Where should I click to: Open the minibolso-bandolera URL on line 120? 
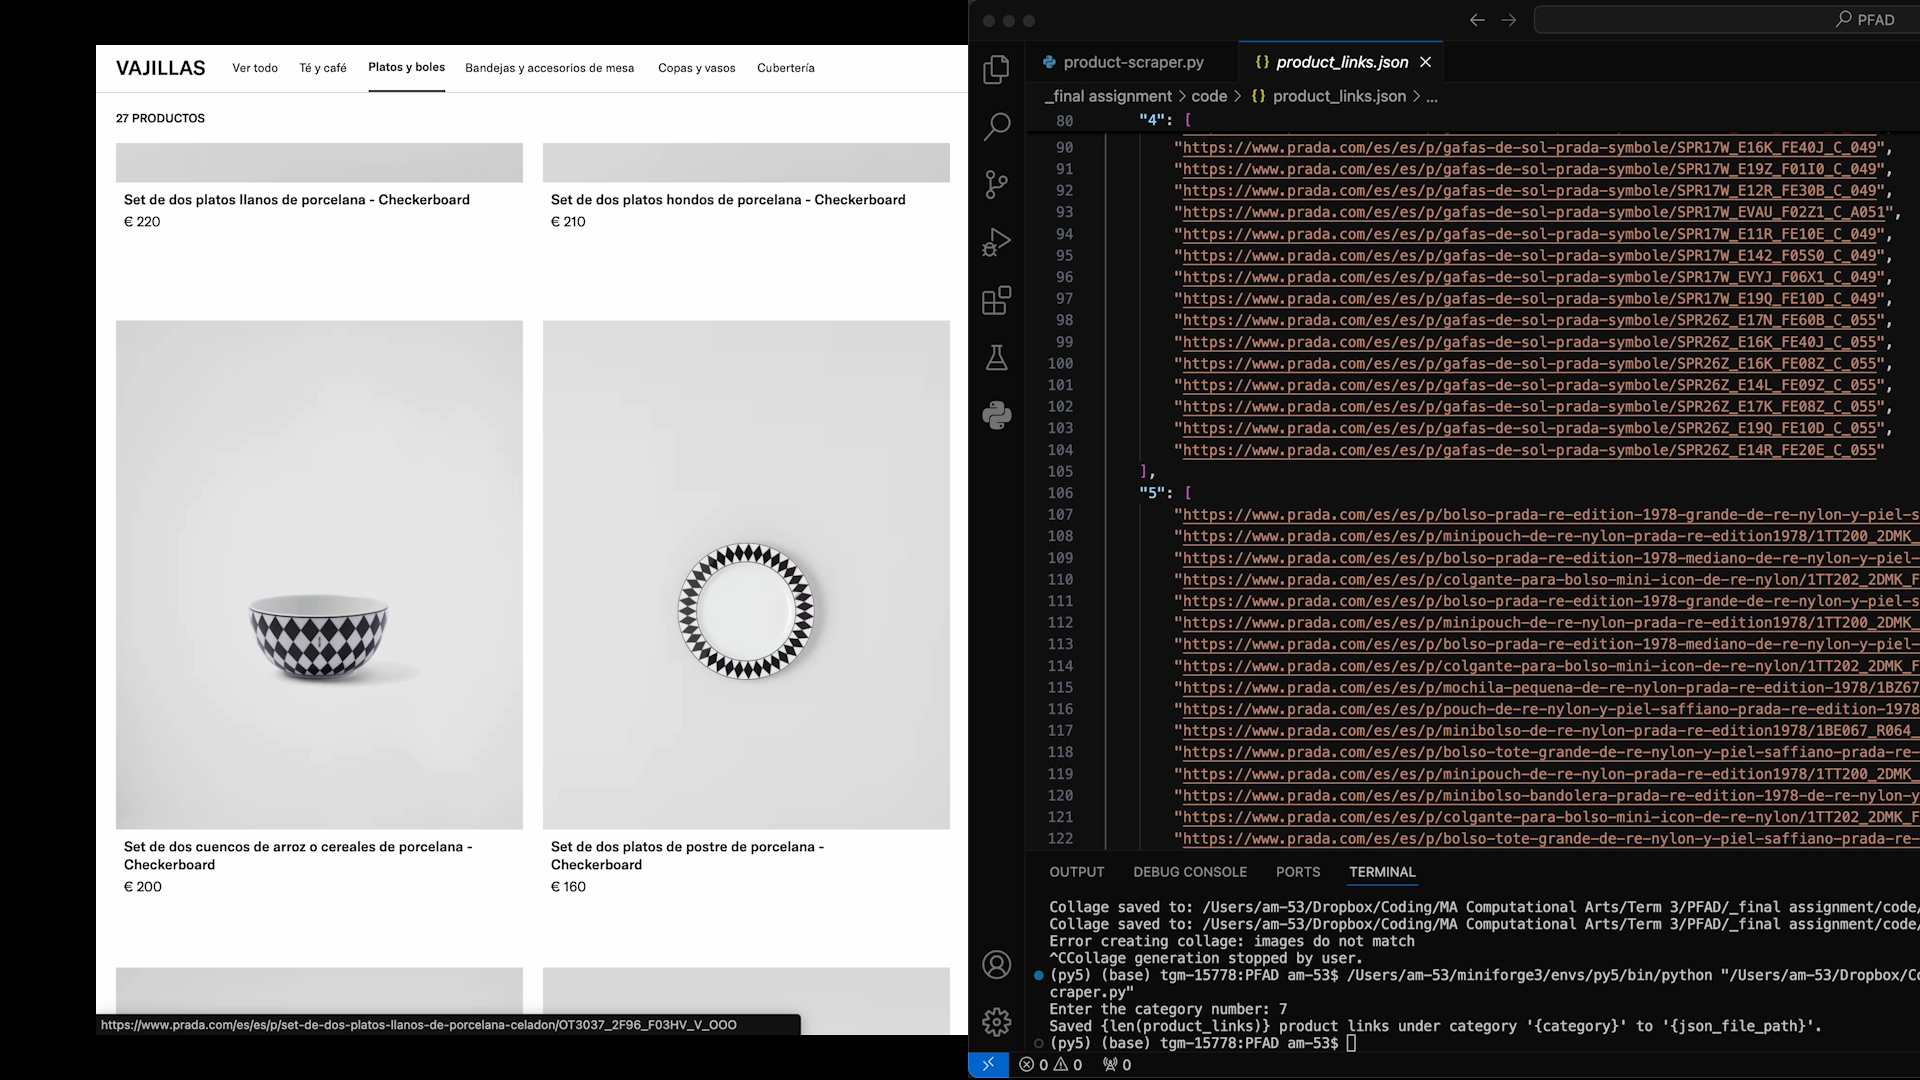1550,796
